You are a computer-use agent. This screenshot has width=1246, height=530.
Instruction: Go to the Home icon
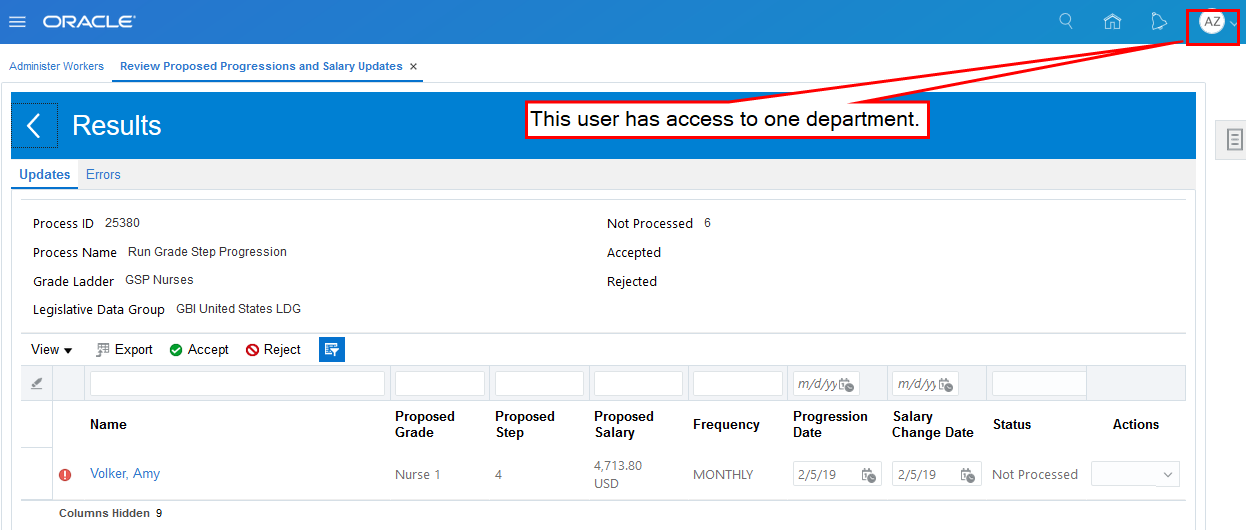click(x=1112, y=22)
